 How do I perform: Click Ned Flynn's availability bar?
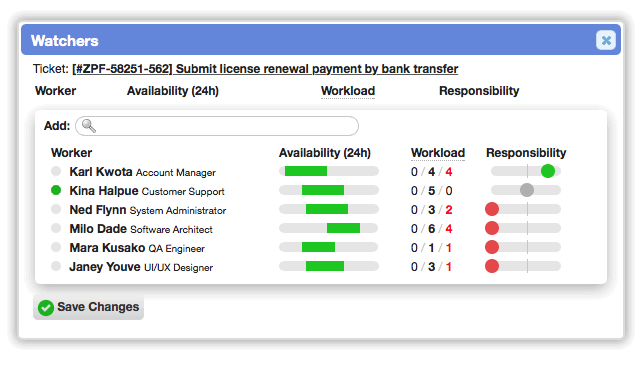point(329,209)
